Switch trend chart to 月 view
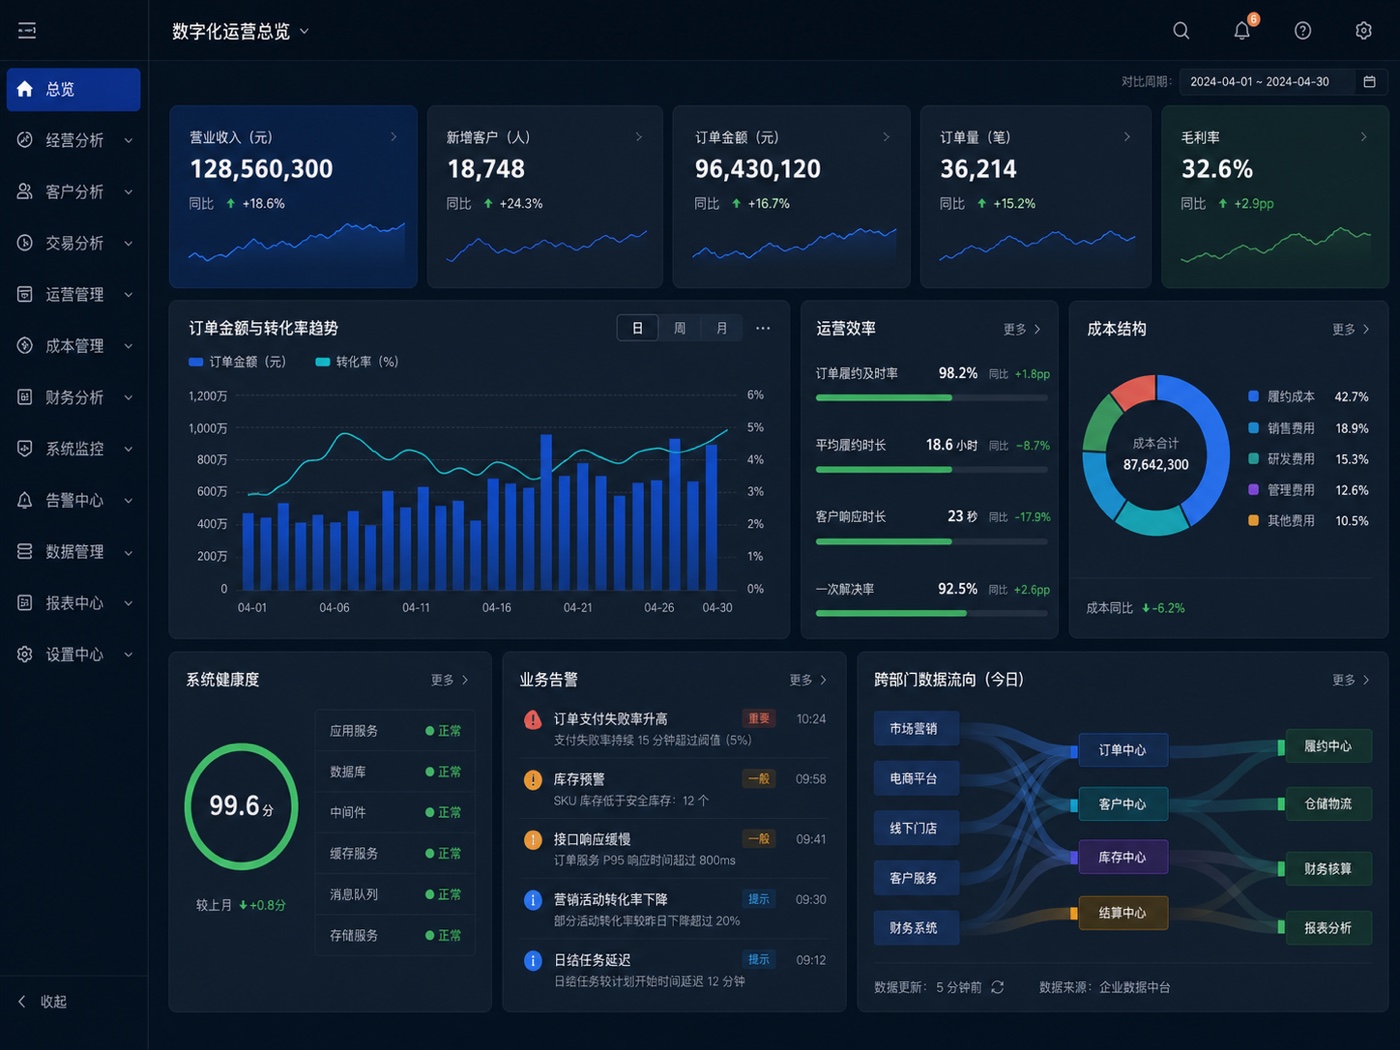Viewport: 1400px width, 1050px height. point(722,328)
